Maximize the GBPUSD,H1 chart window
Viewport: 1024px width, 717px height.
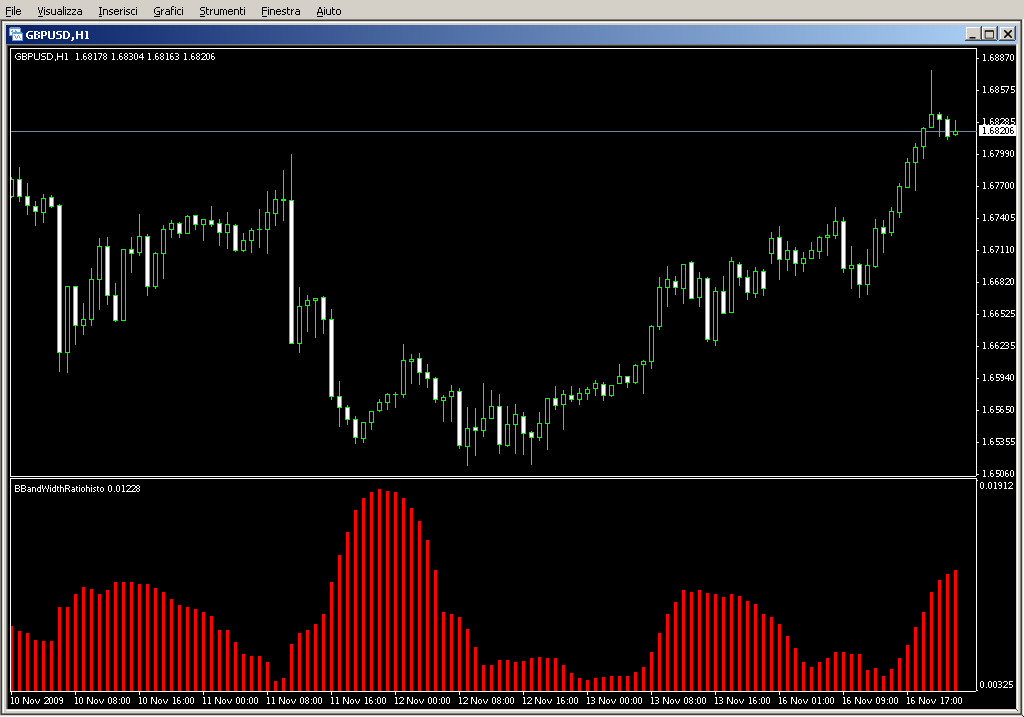click(x=989, y=34)
